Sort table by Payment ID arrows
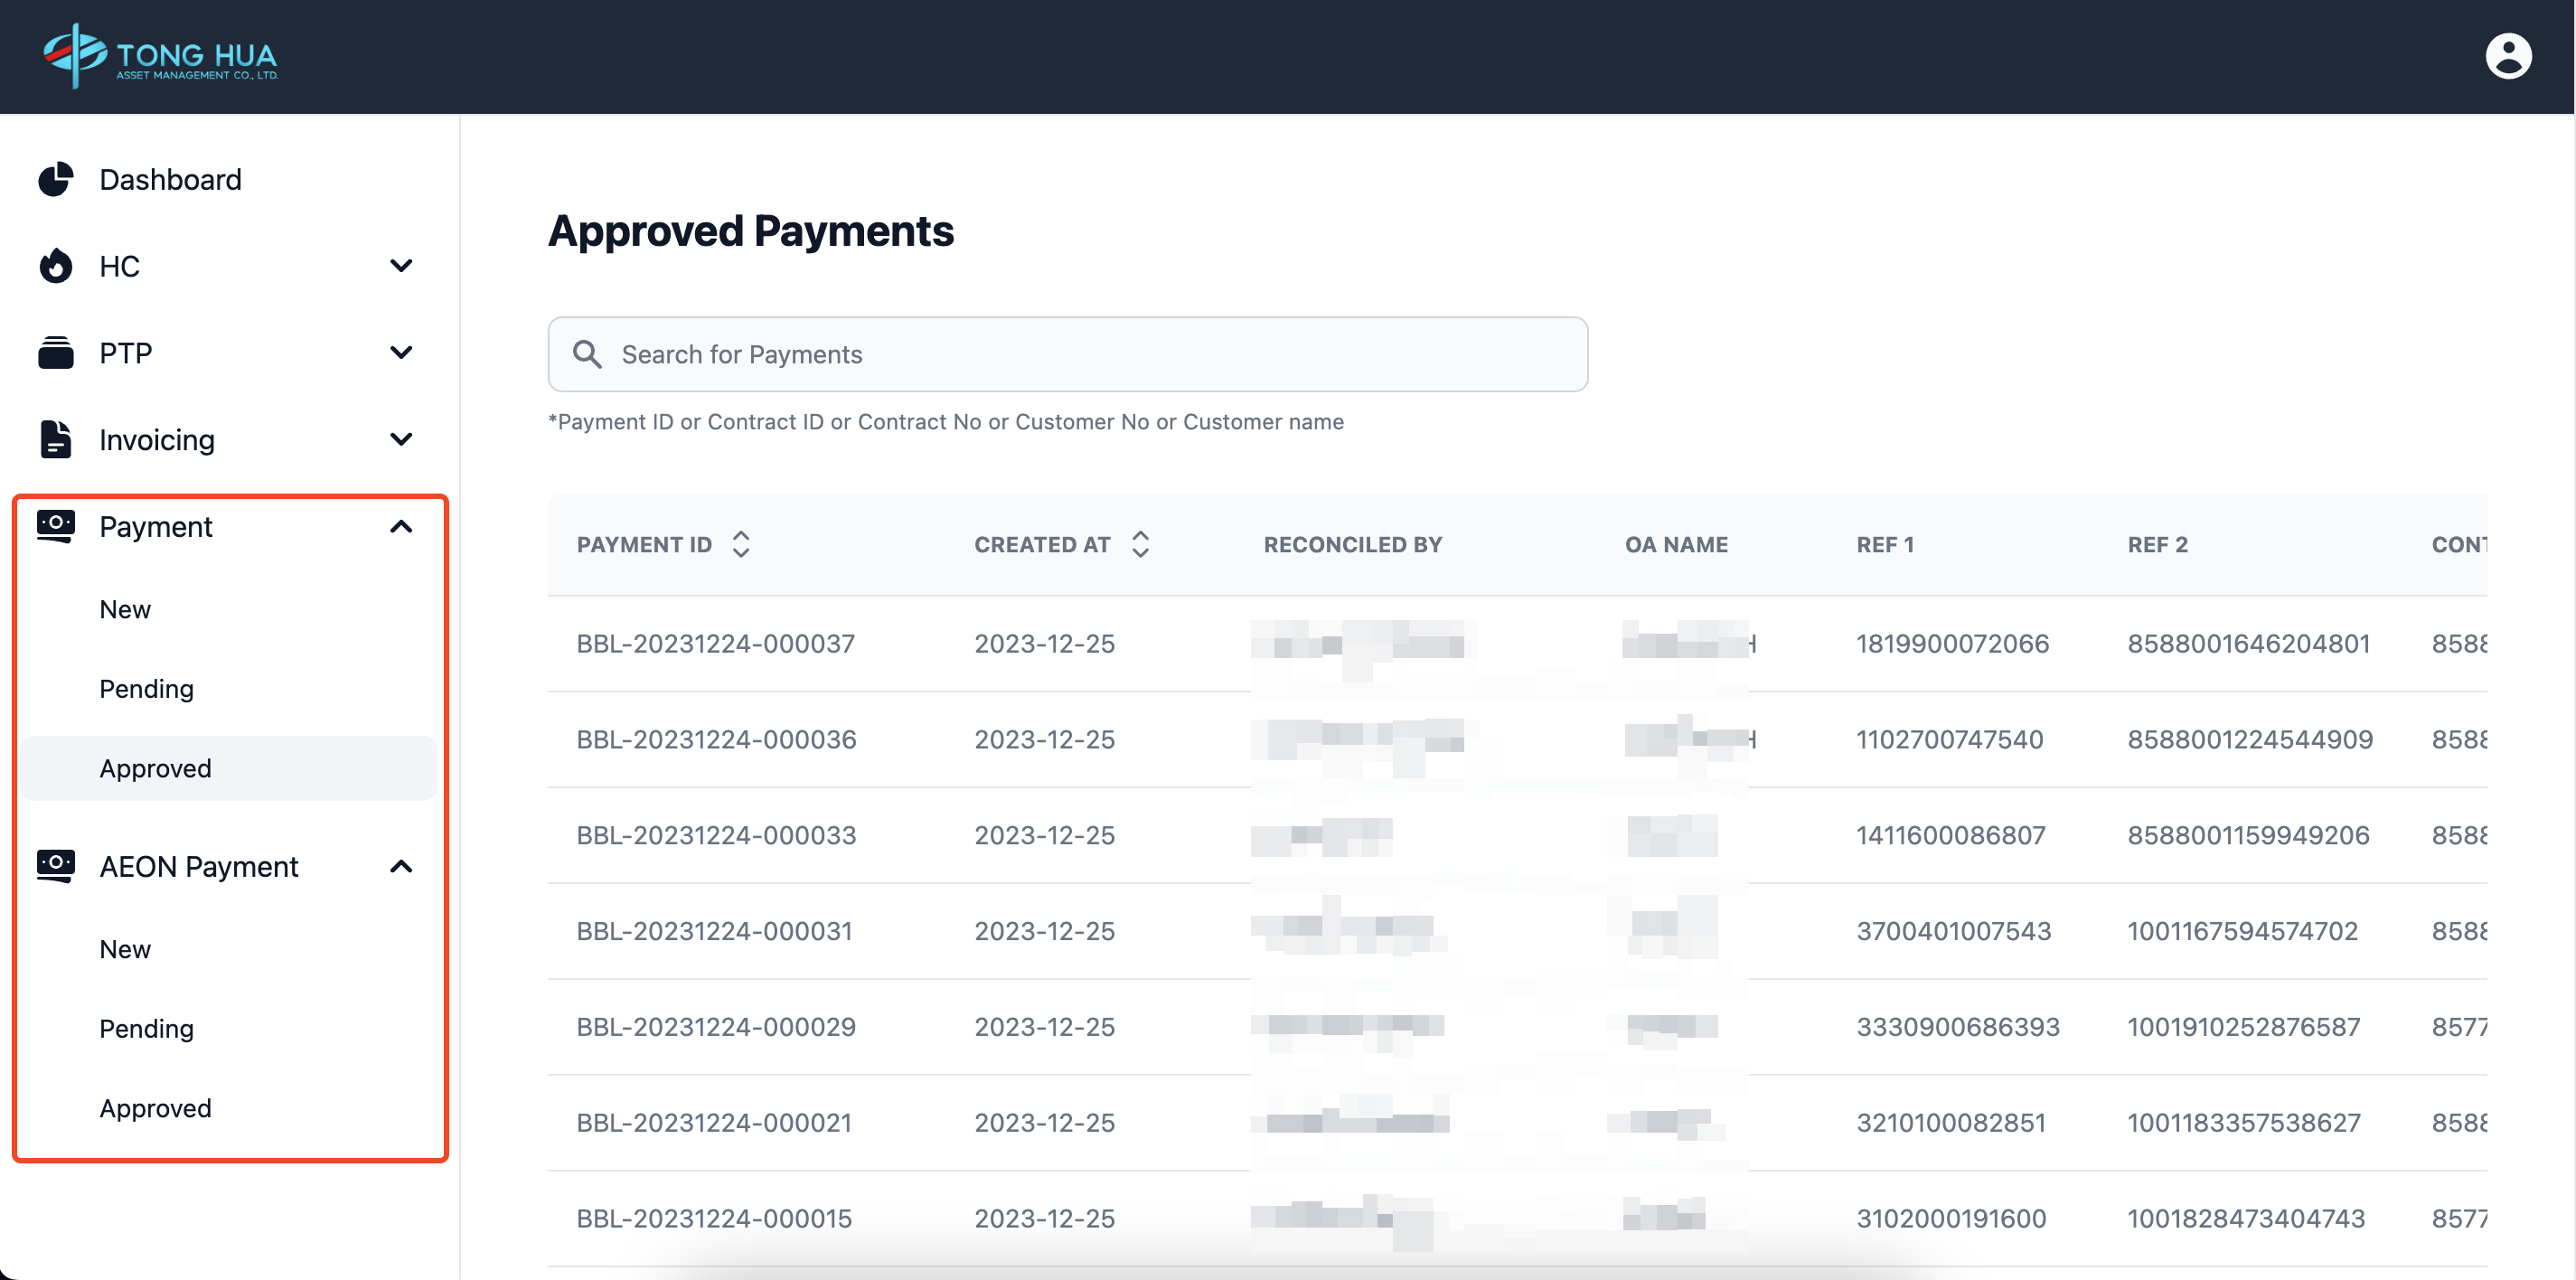This screenshot has height=1280, width=2576. (x=741, y=545)
